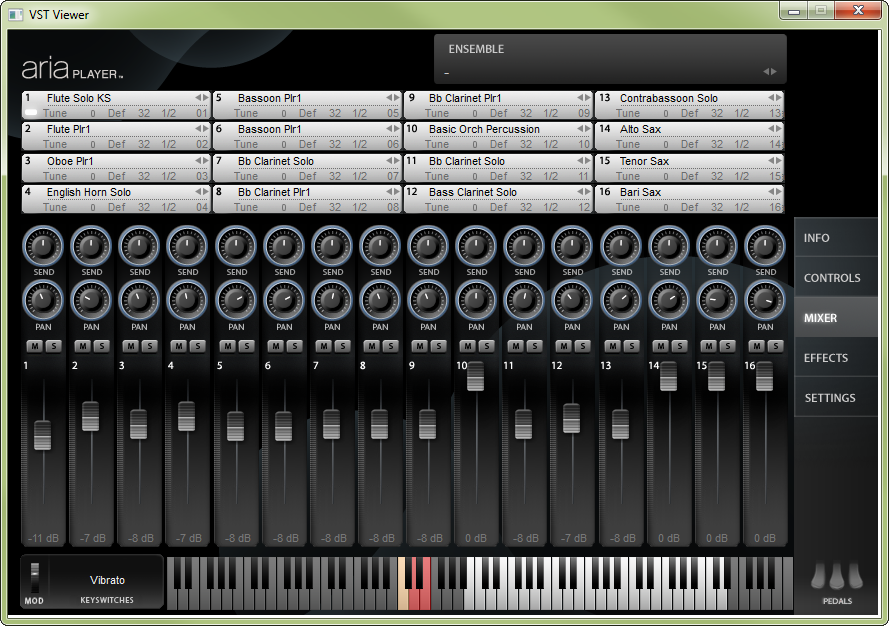Switch to the CONTROLS tab

[836, 278]
